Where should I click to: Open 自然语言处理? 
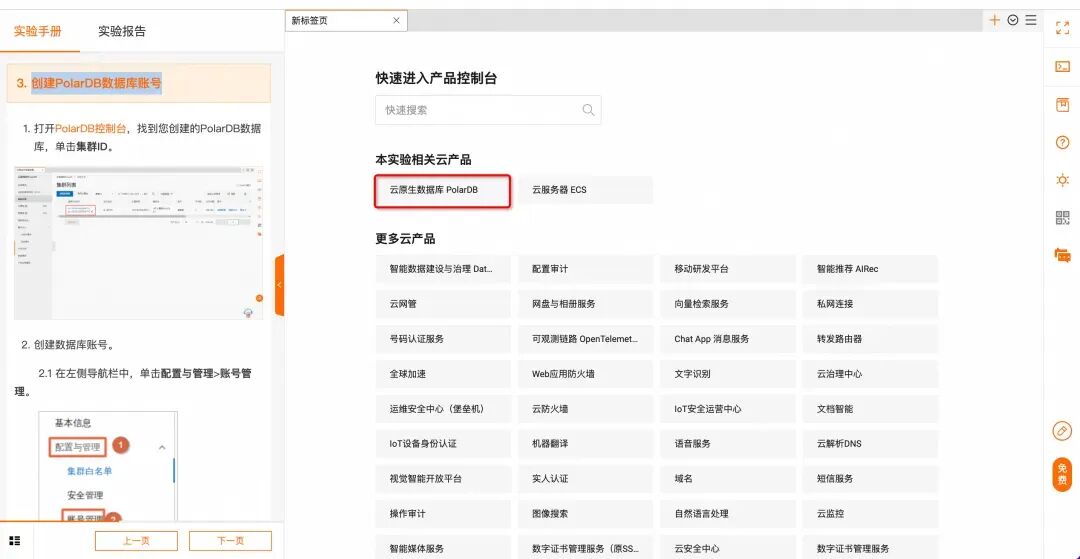pos(728,514)
